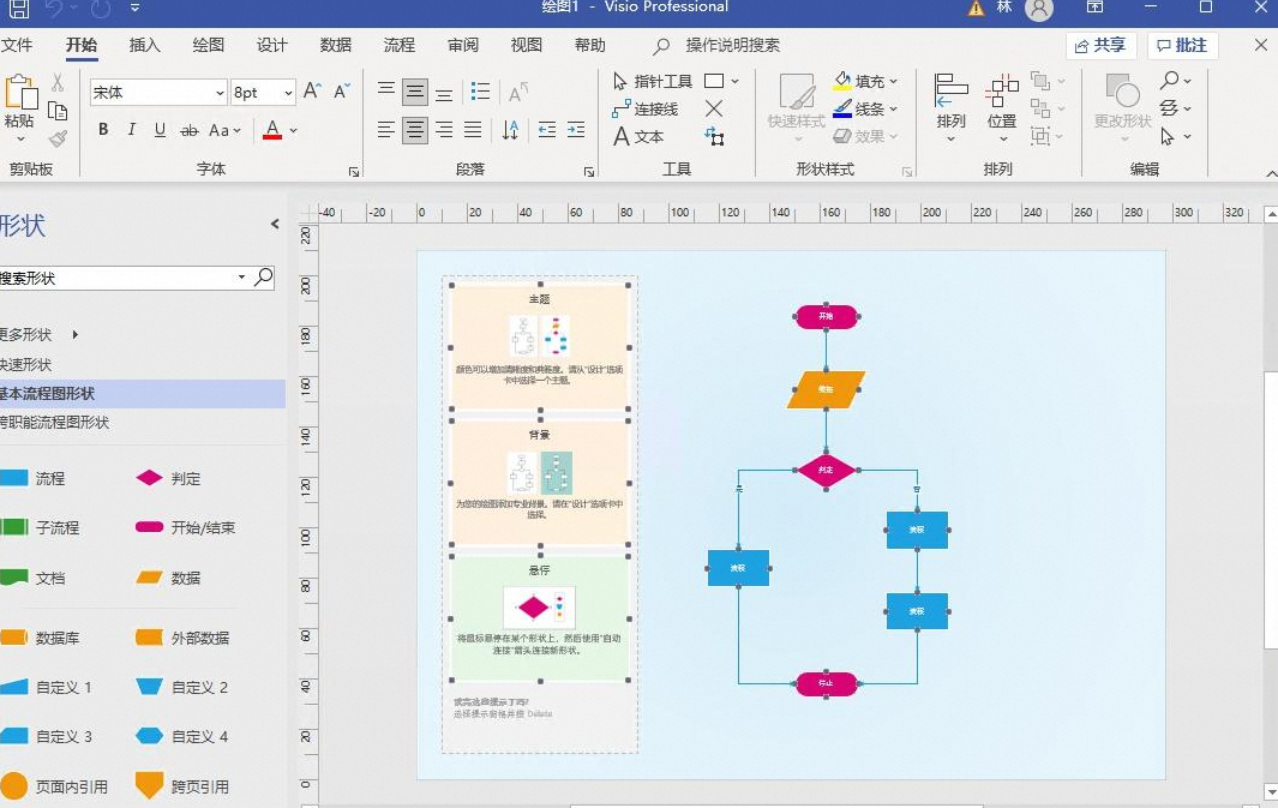This screenshot has height=808, width=1278.
Task: Open the font size 8pt dropdown
Action: pos(289,93)
